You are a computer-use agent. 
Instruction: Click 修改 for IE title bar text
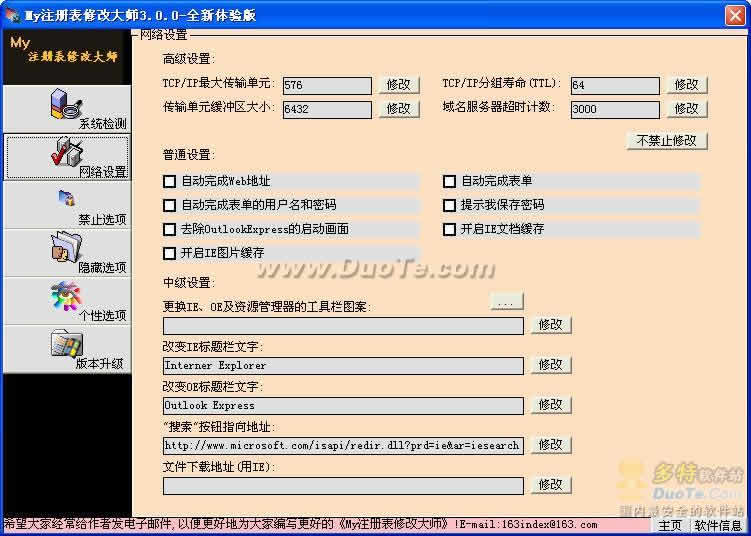coord(551,365)
